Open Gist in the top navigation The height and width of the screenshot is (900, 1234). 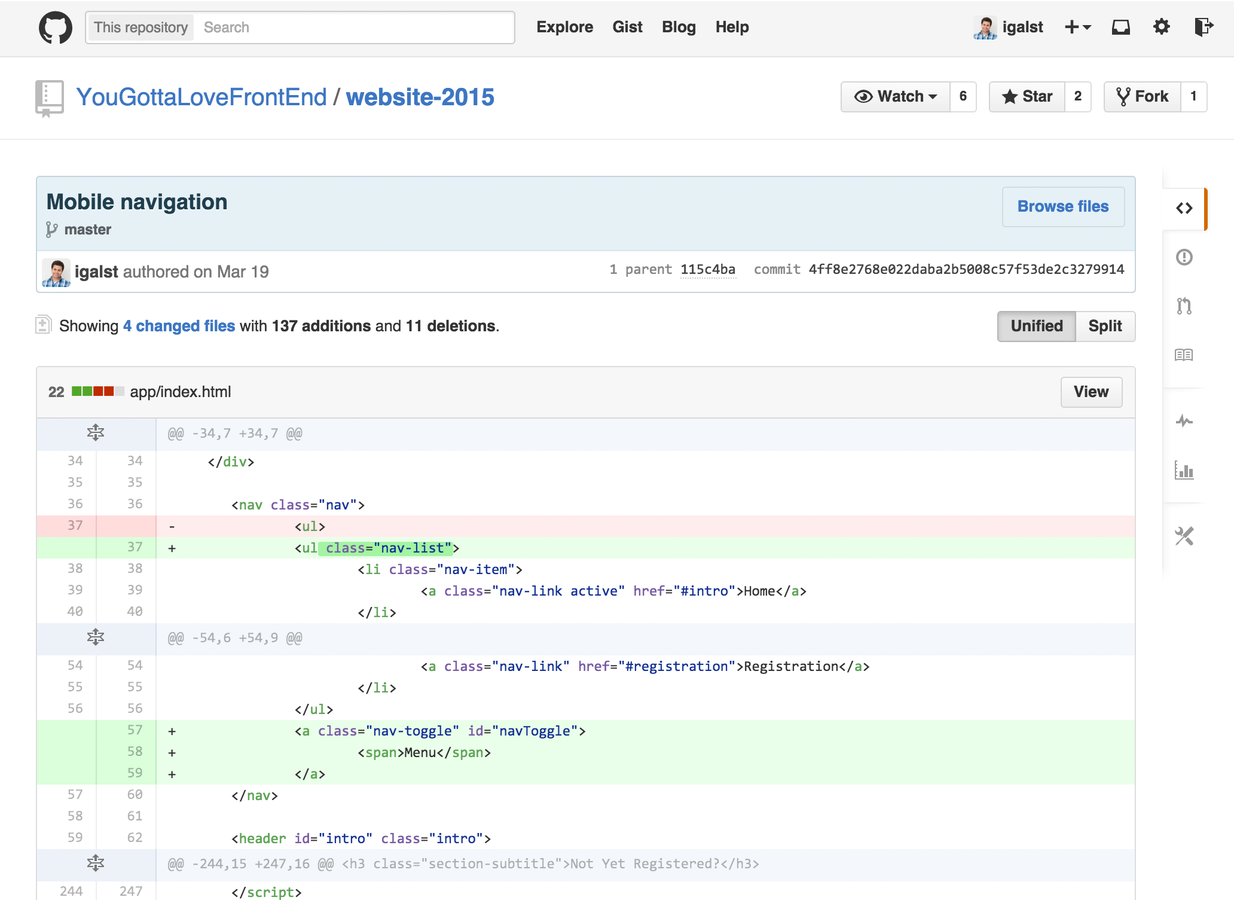tap(627, 27)
